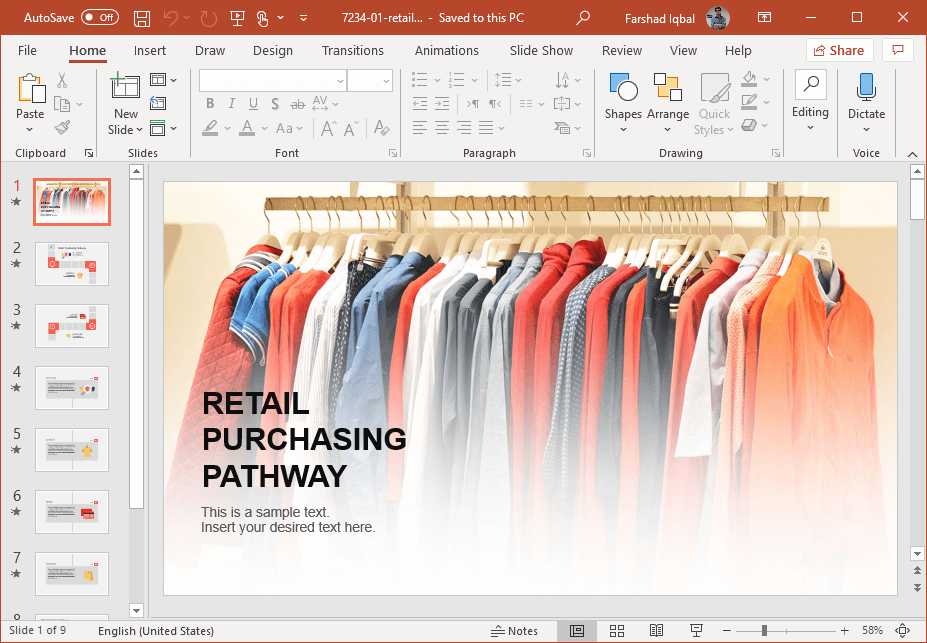Image resolution: width=927 pixels, height=643 pixels.
Task: Fit slide to current window
Action: 903,631
